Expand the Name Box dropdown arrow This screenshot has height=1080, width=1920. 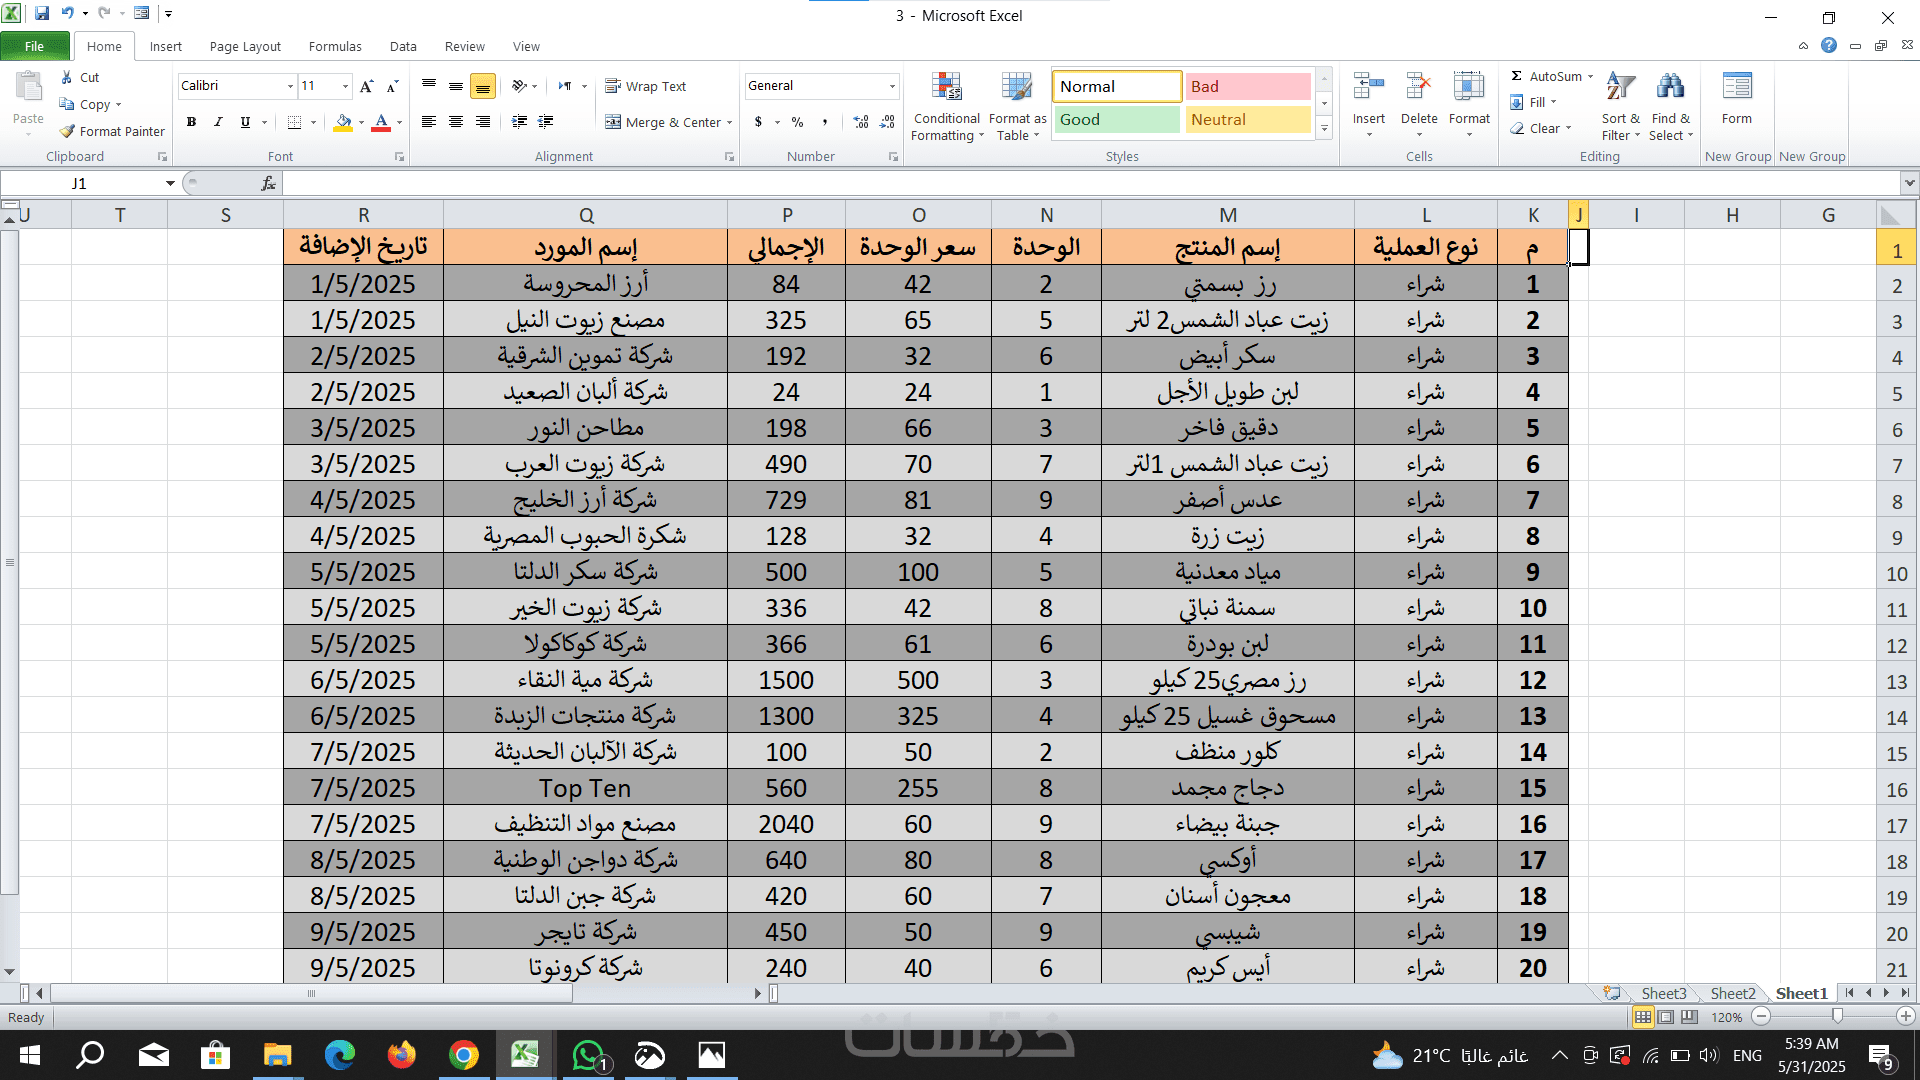point(170,183)
